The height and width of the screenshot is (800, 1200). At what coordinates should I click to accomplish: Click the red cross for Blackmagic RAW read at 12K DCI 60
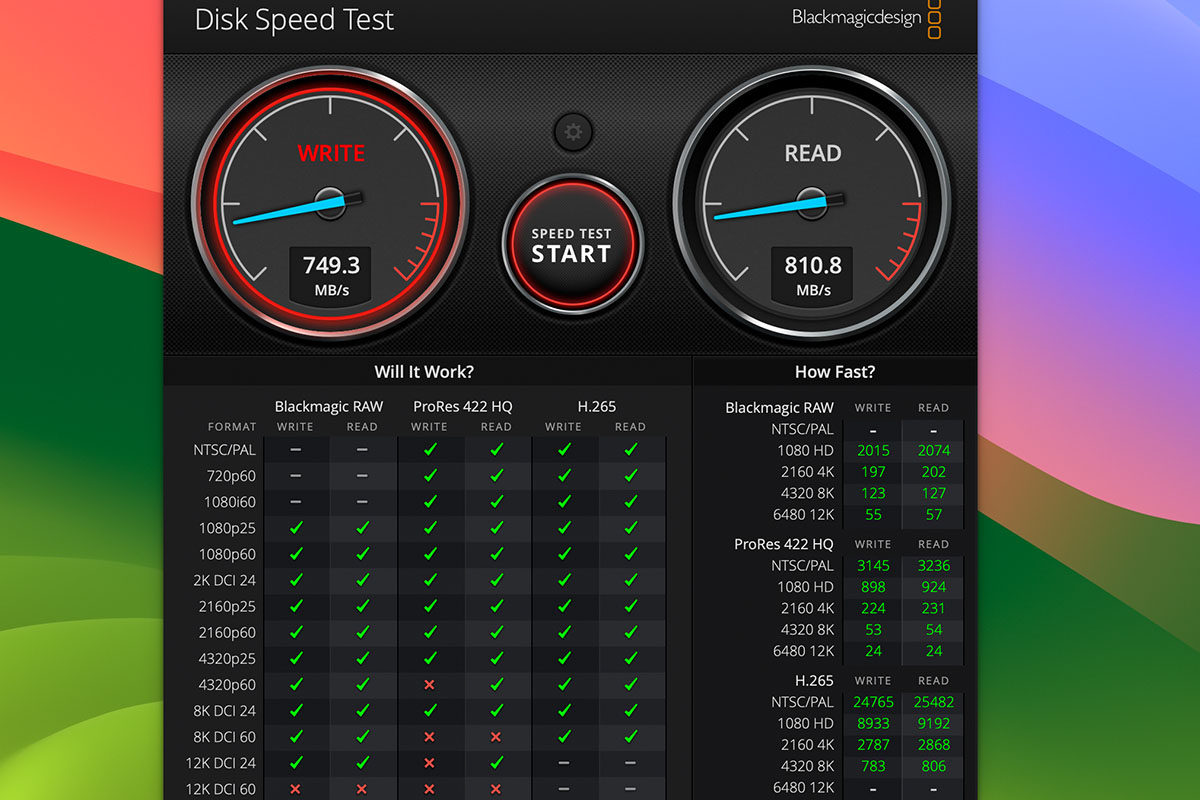(362, 788)
